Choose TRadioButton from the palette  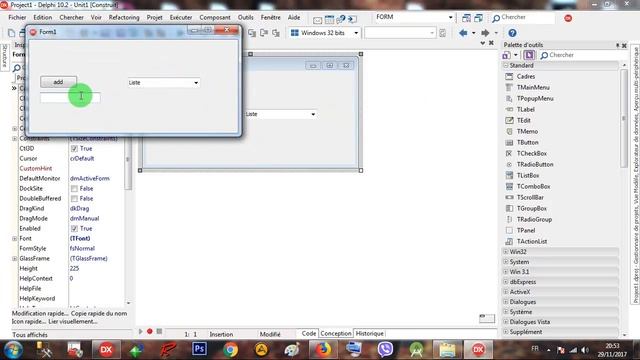[535, 164]
